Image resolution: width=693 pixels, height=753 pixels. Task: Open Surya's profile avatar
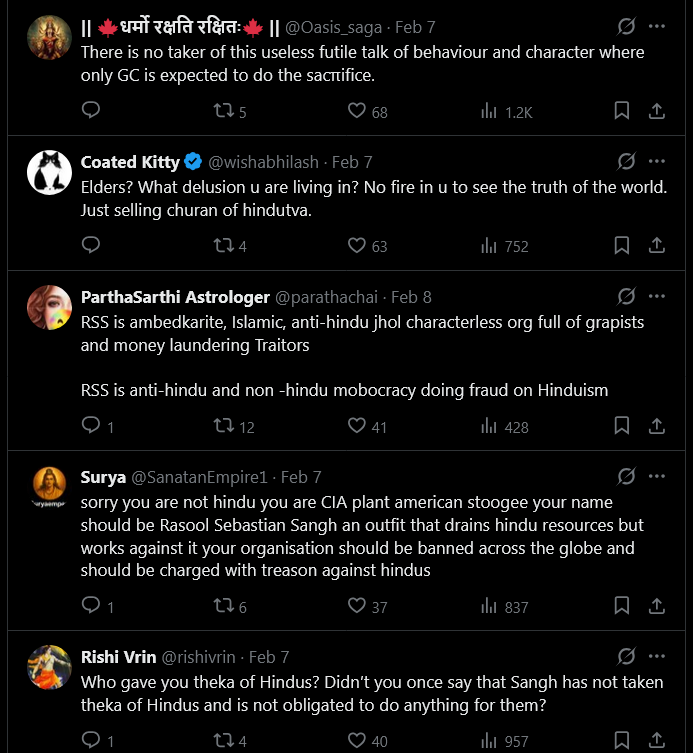point(49,489)
